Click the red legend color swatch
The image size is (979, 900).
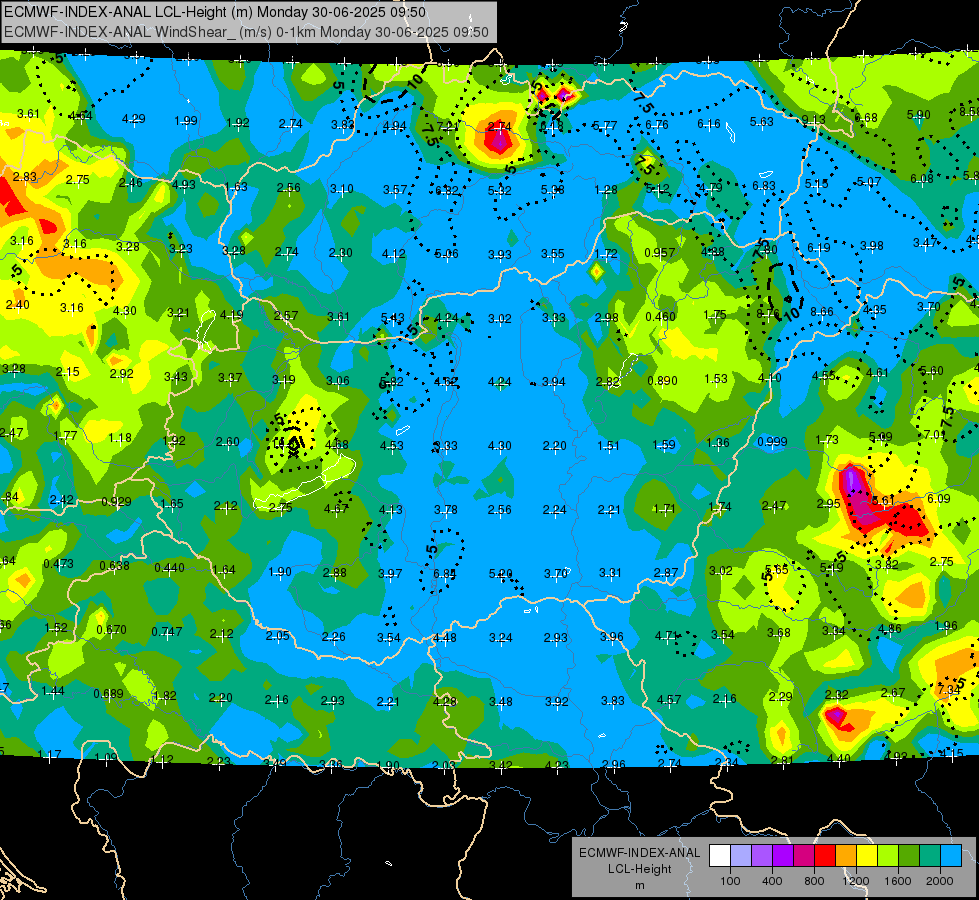[x=825, y=855]
